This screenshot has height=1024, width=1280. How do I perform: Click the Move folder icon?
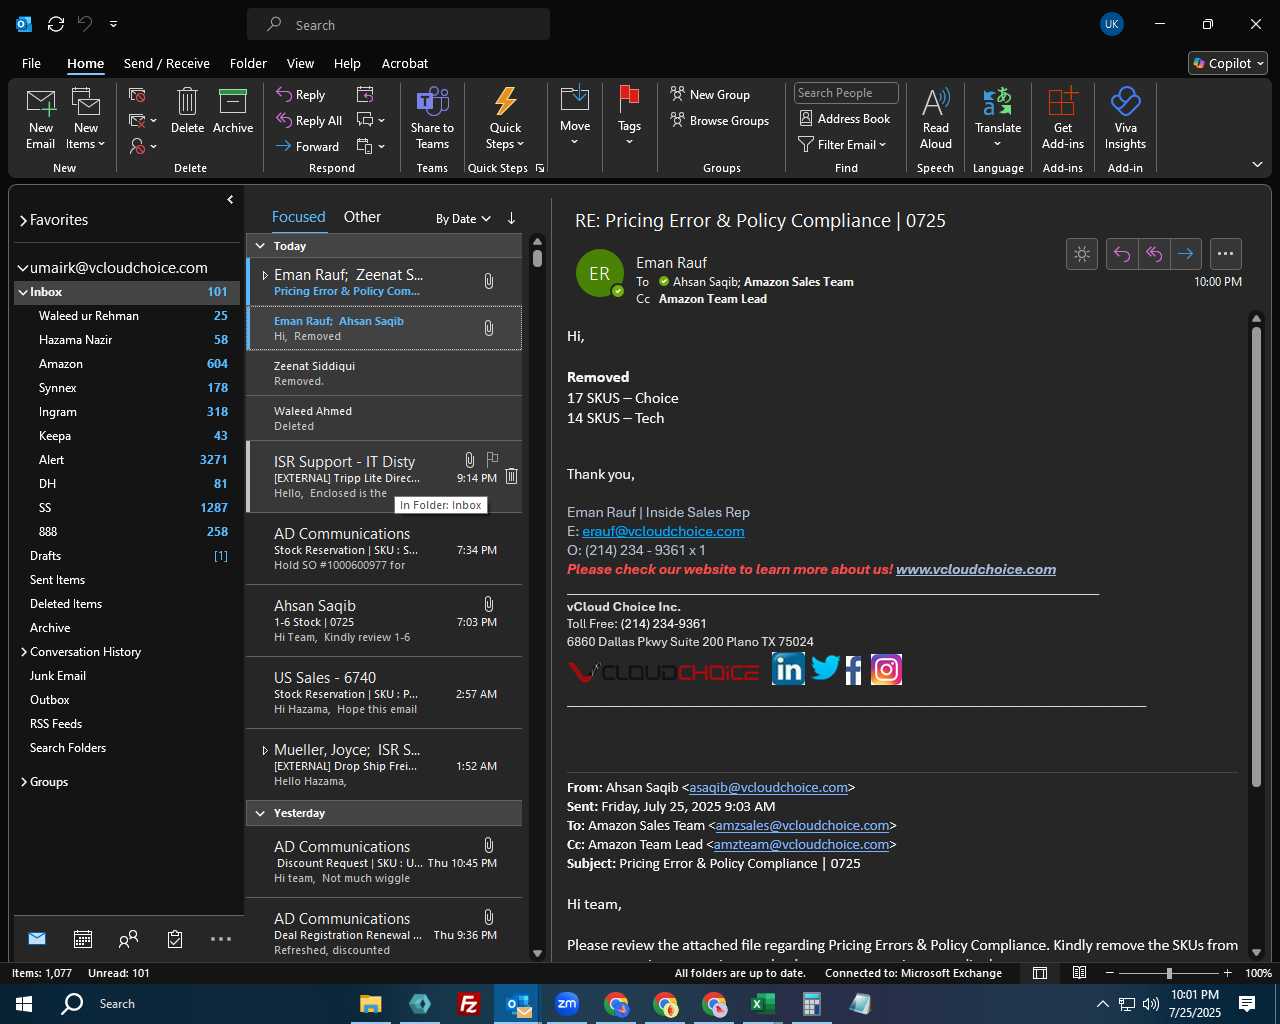coord(575,99)
